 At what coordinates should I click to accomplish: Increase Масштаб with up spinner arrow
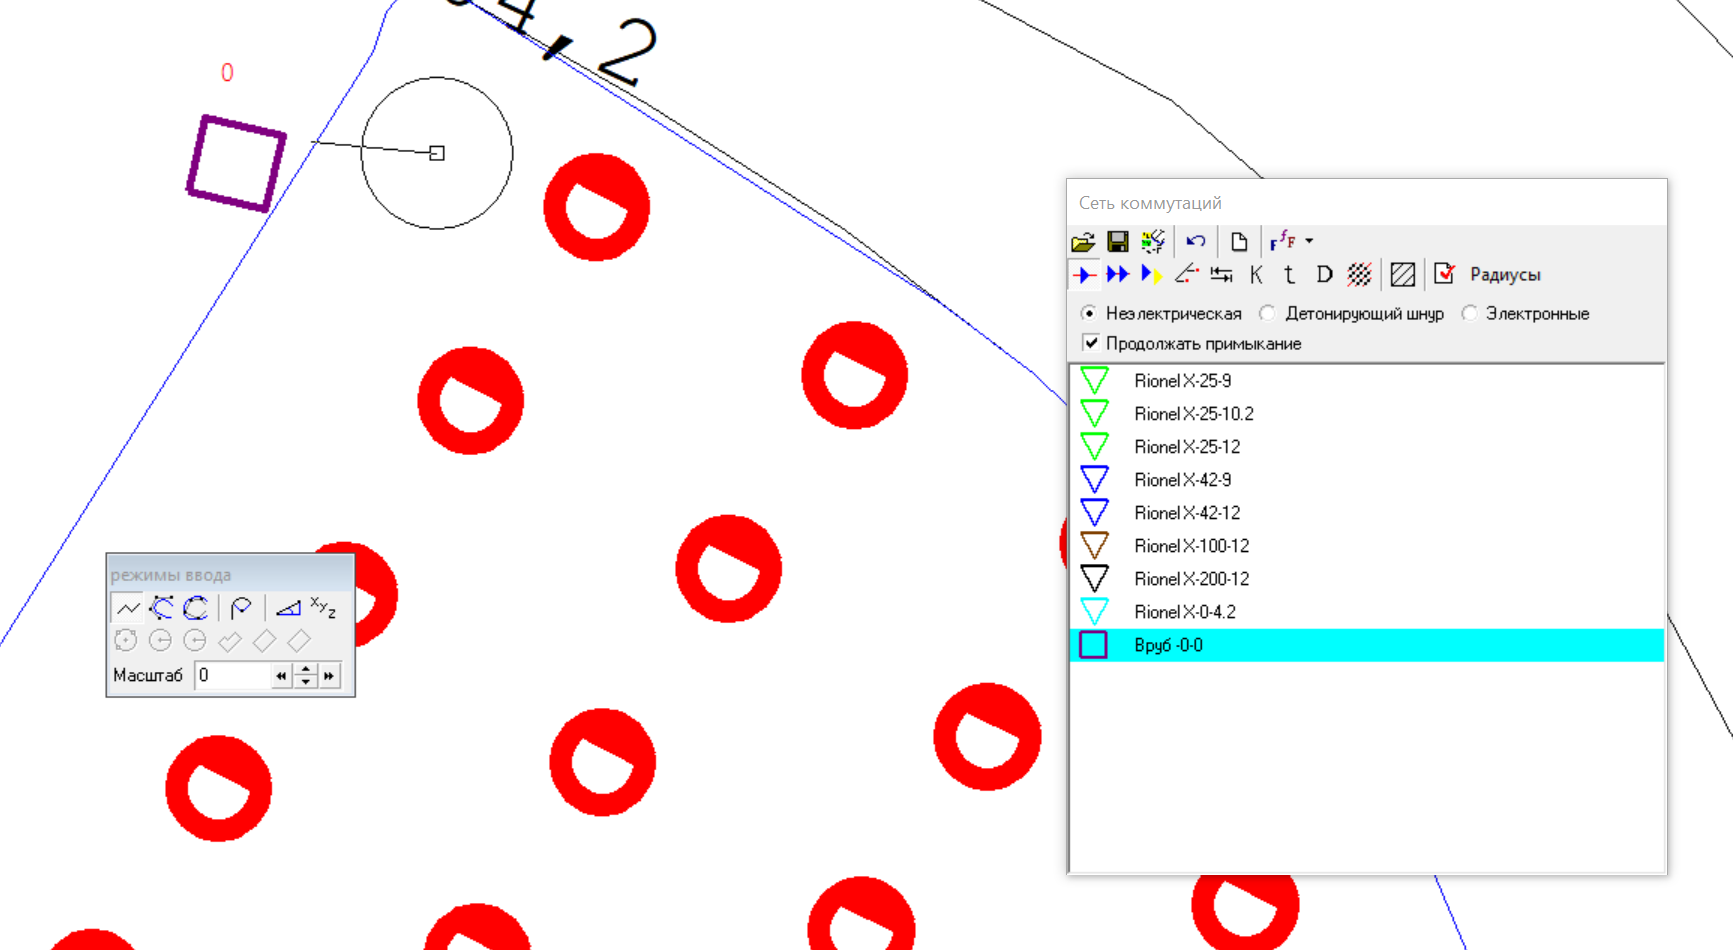(x=306, y=670)
